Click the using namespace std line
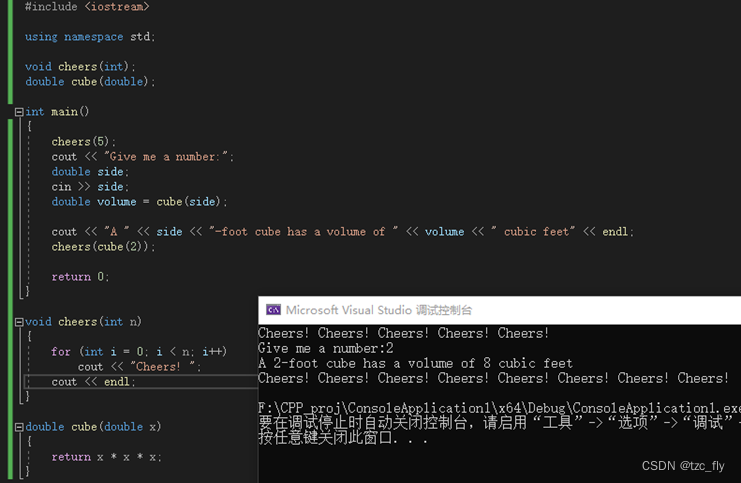741x483 pixels. click(90, 36)
